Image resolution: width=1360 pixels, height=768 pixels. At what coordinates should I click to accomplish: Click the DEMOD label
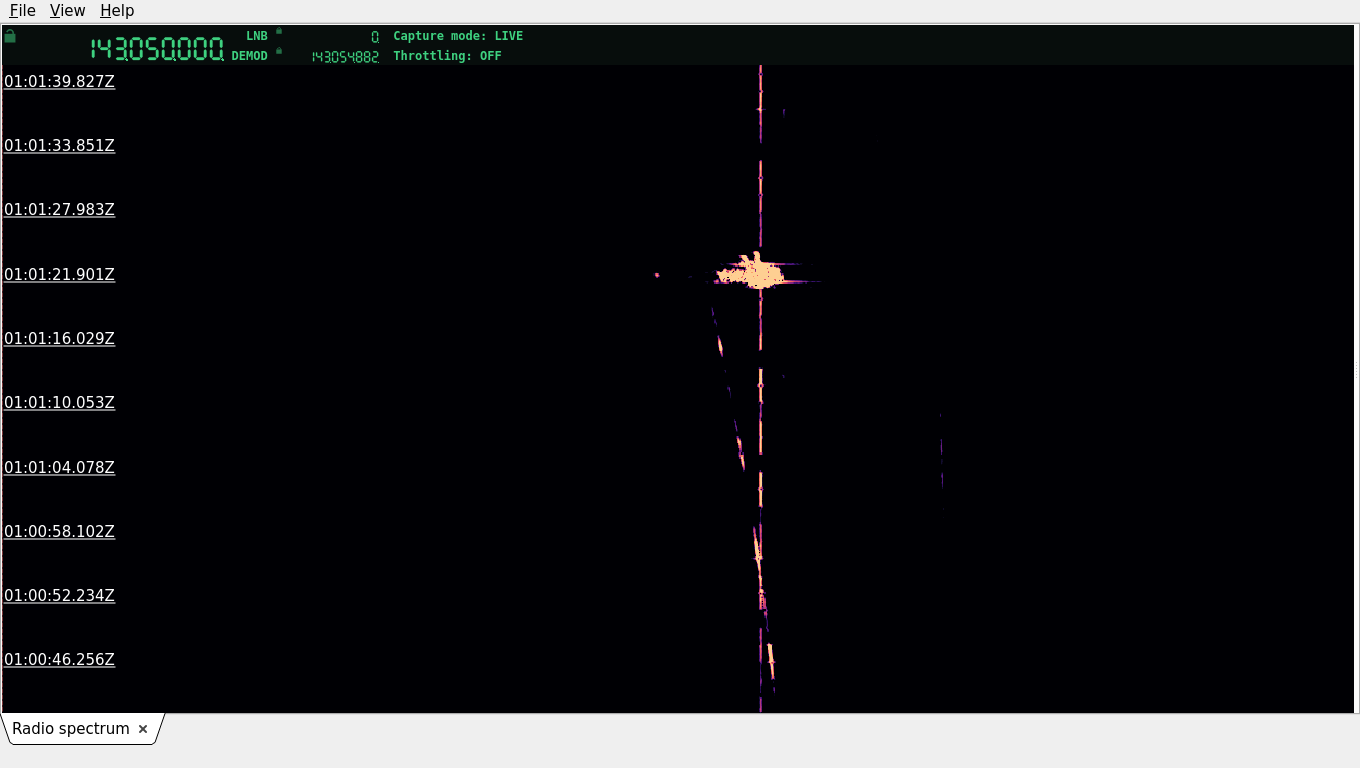pos(250,56)
